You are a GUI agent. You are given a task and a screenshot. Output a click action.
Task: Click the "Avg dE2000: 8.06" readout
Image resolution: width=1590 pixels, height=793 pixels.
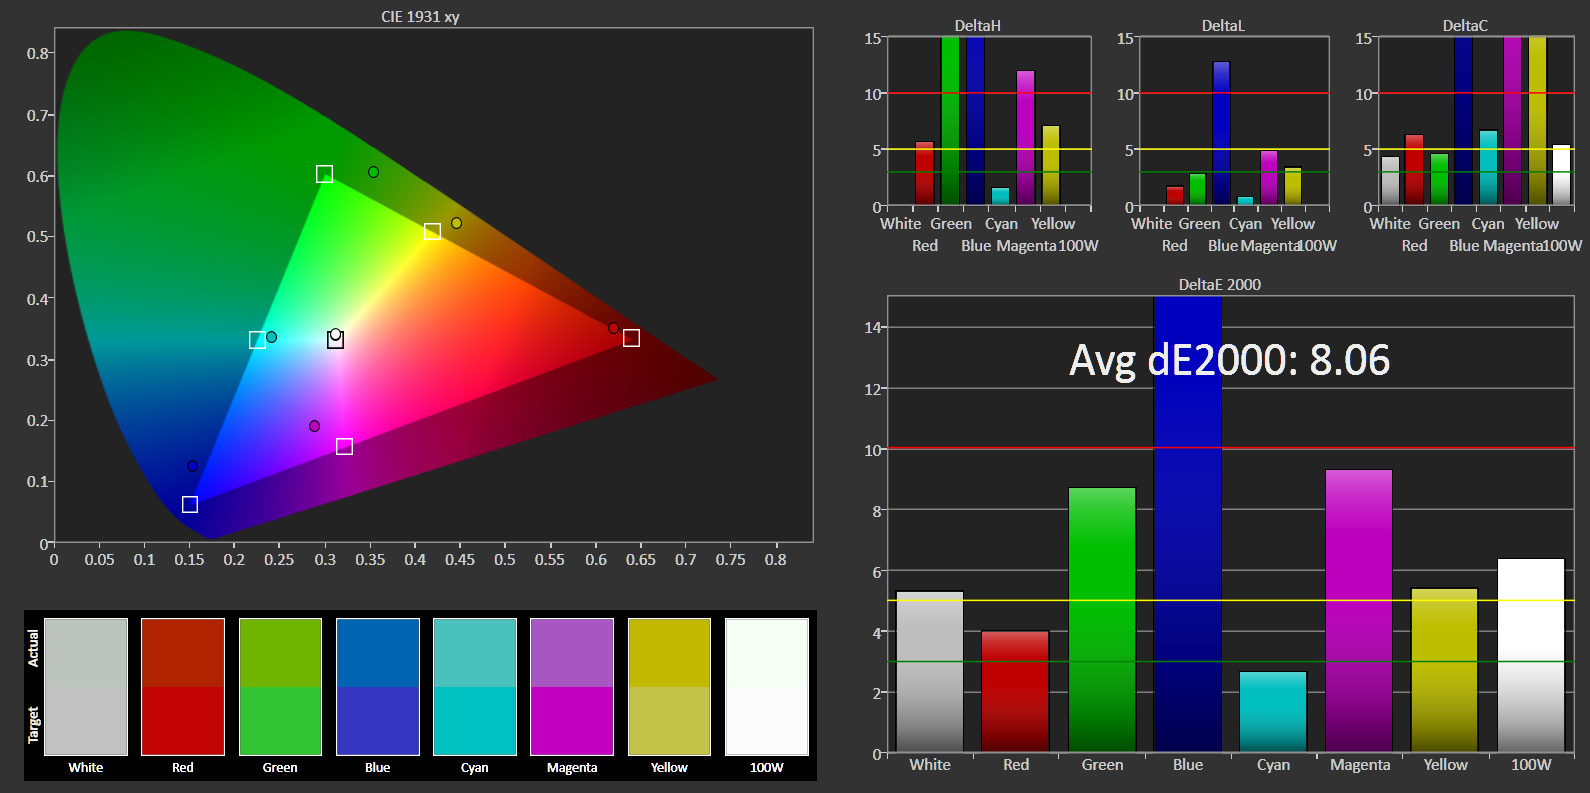pos(1230,360)
